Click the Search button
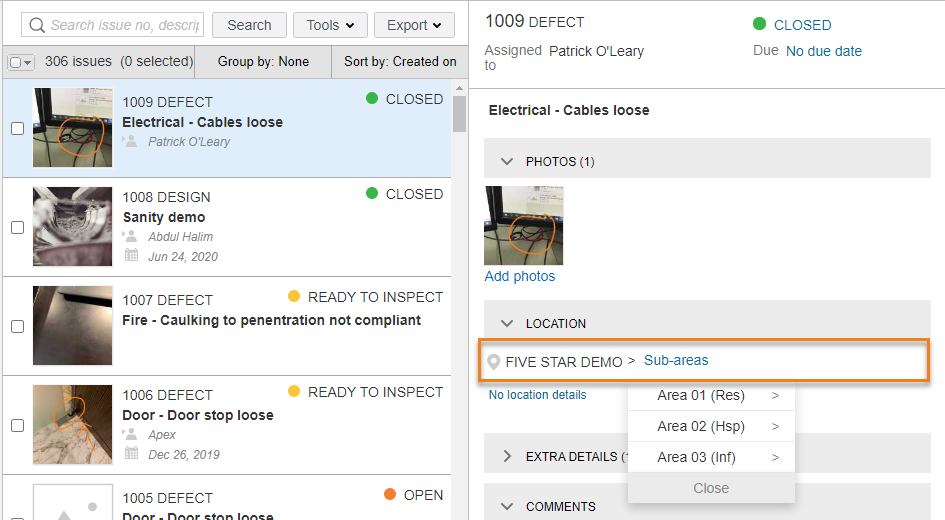This screenshot has height=520, width=945. click(249, 25)
